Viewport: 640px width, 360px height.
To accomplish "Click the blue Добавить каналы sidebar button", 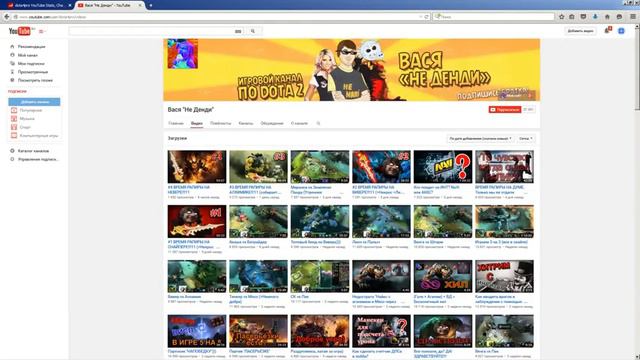I will [34, 102].
